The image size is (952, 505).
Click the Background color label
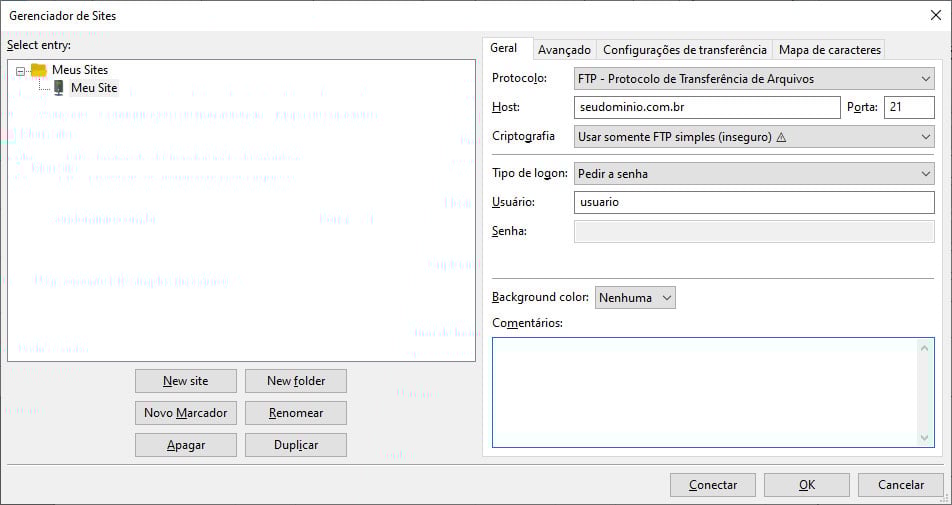[540, 297]
